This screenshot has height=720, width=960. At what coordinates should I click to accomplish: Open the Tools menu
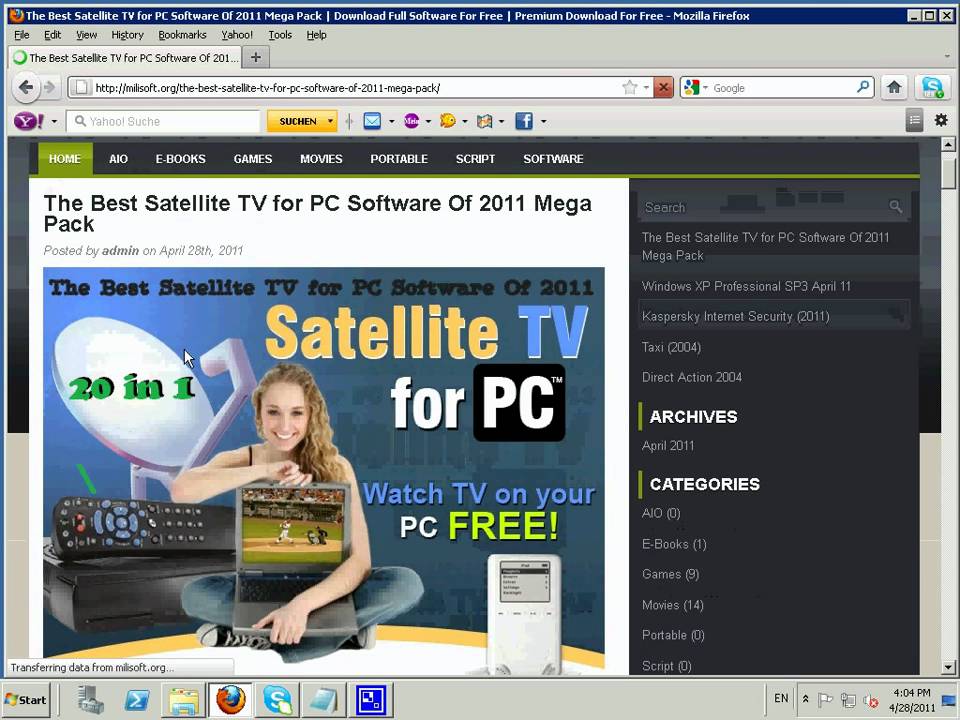[280, 35]
